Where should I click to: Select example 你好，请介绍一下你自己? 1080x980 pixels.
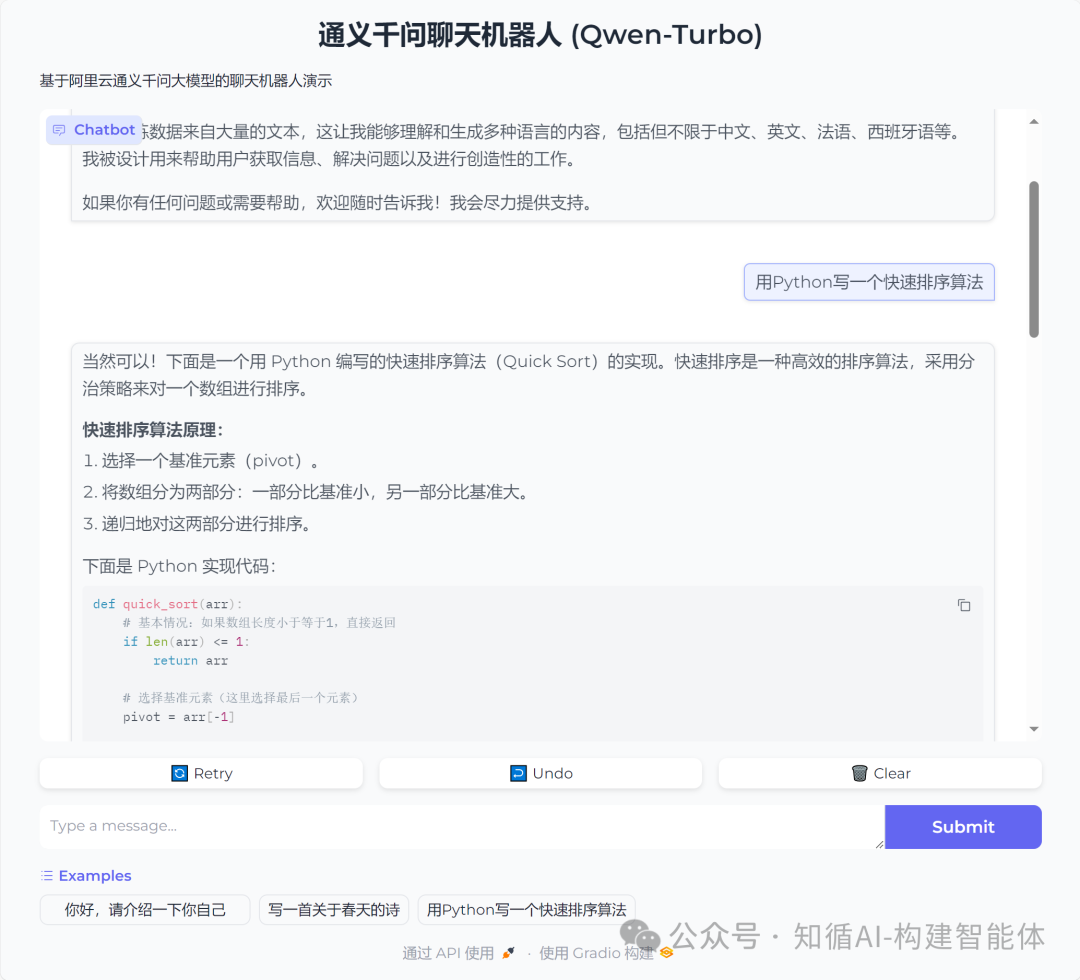point(145,910)
